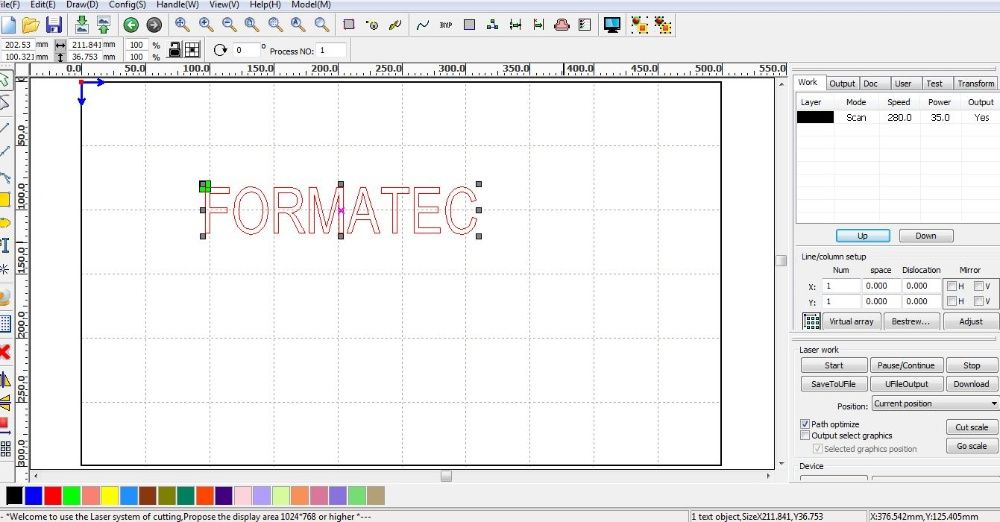Pick the black color swatch in palette
This screenshot has width=1000, height=522.
pyautogui.click(x=14, y=496)
